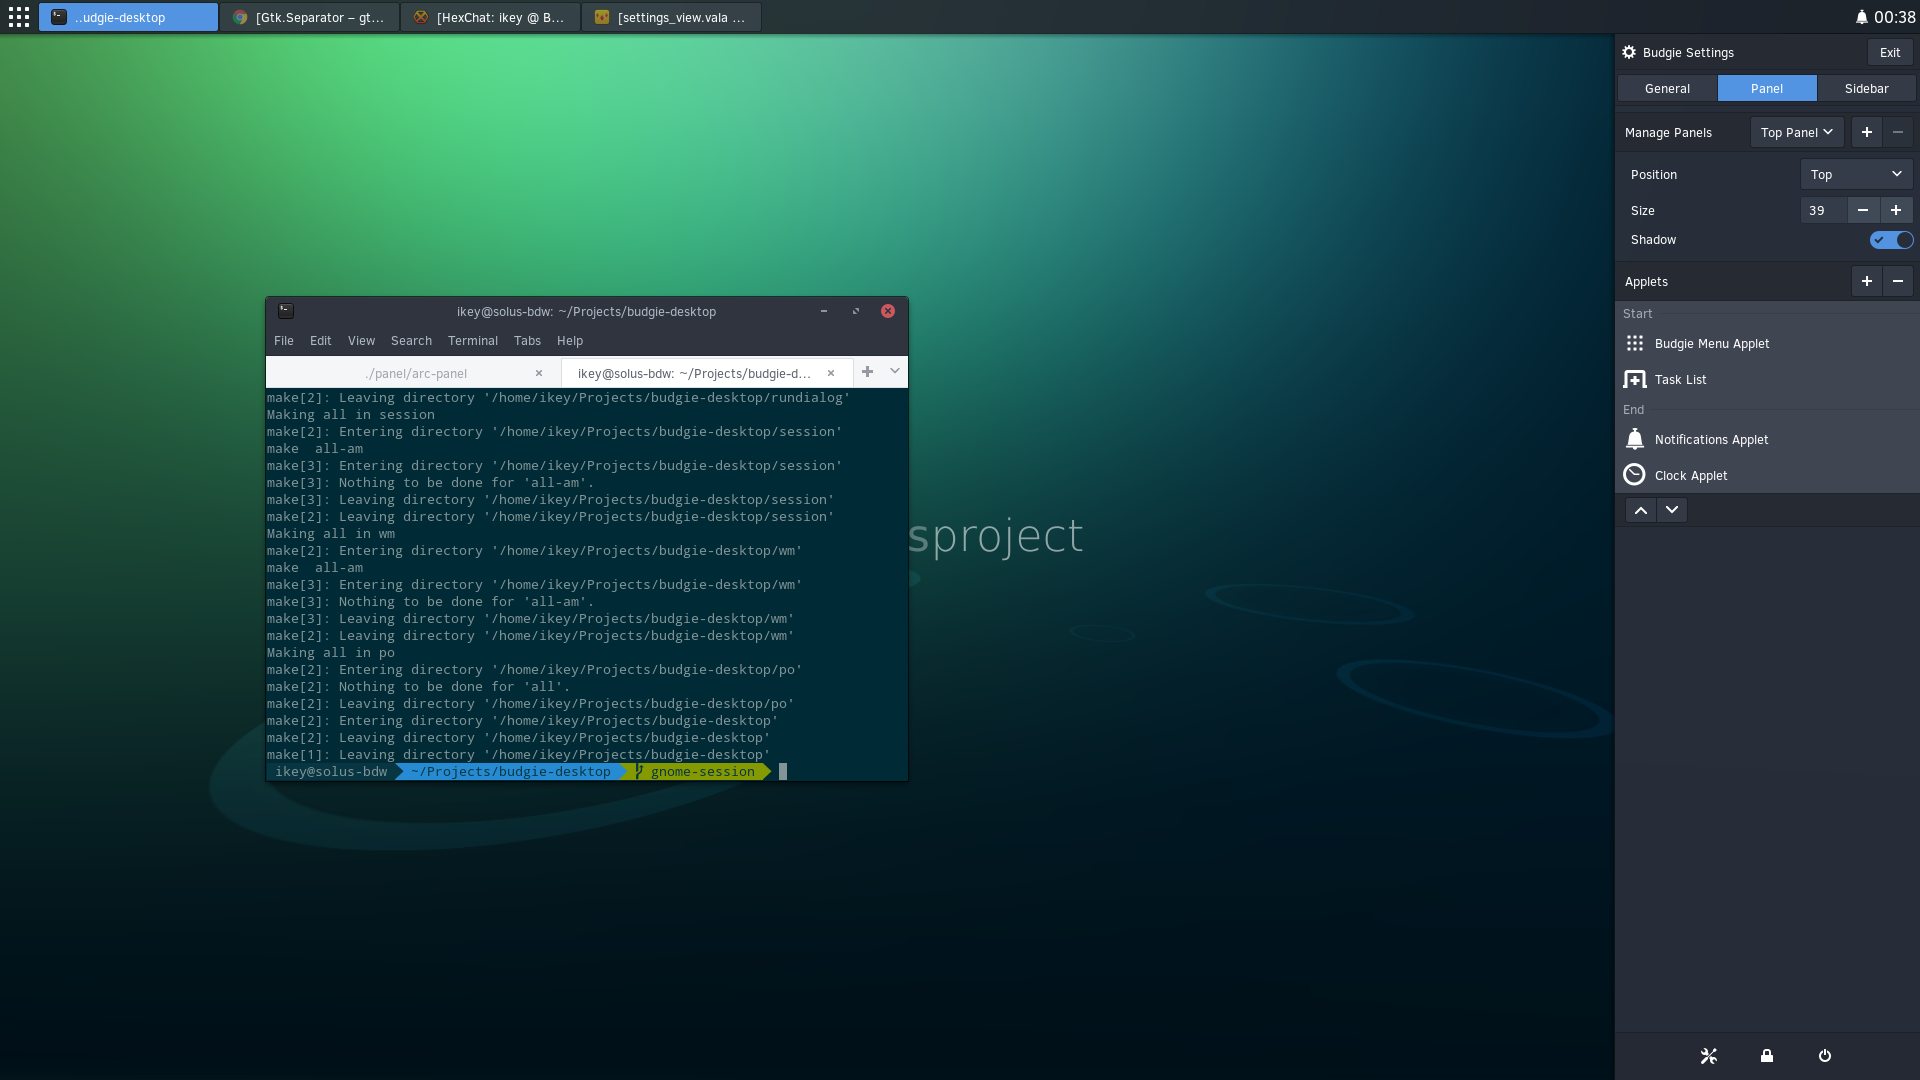Click the Size value field 39
This screenshot has width=1920, height=1080.
tap(1824, 210)
